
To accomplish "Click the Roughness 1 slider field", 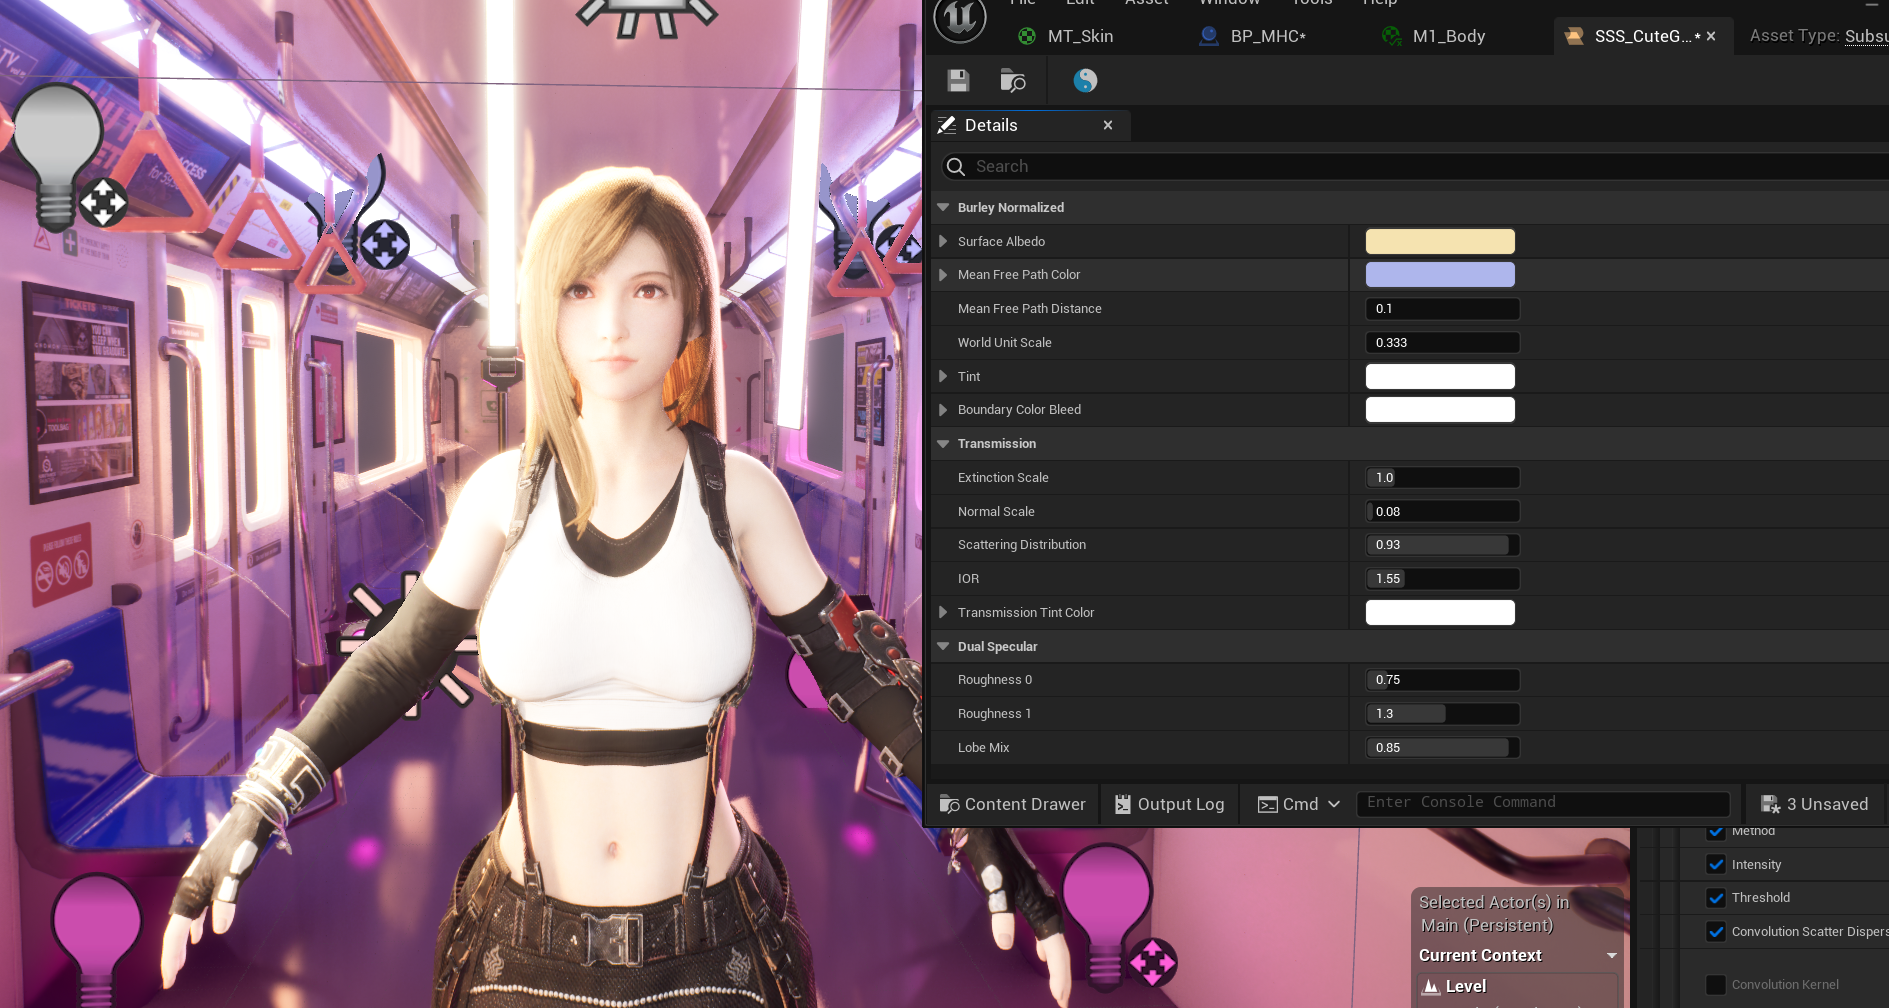I will (x=1442, y=714).
